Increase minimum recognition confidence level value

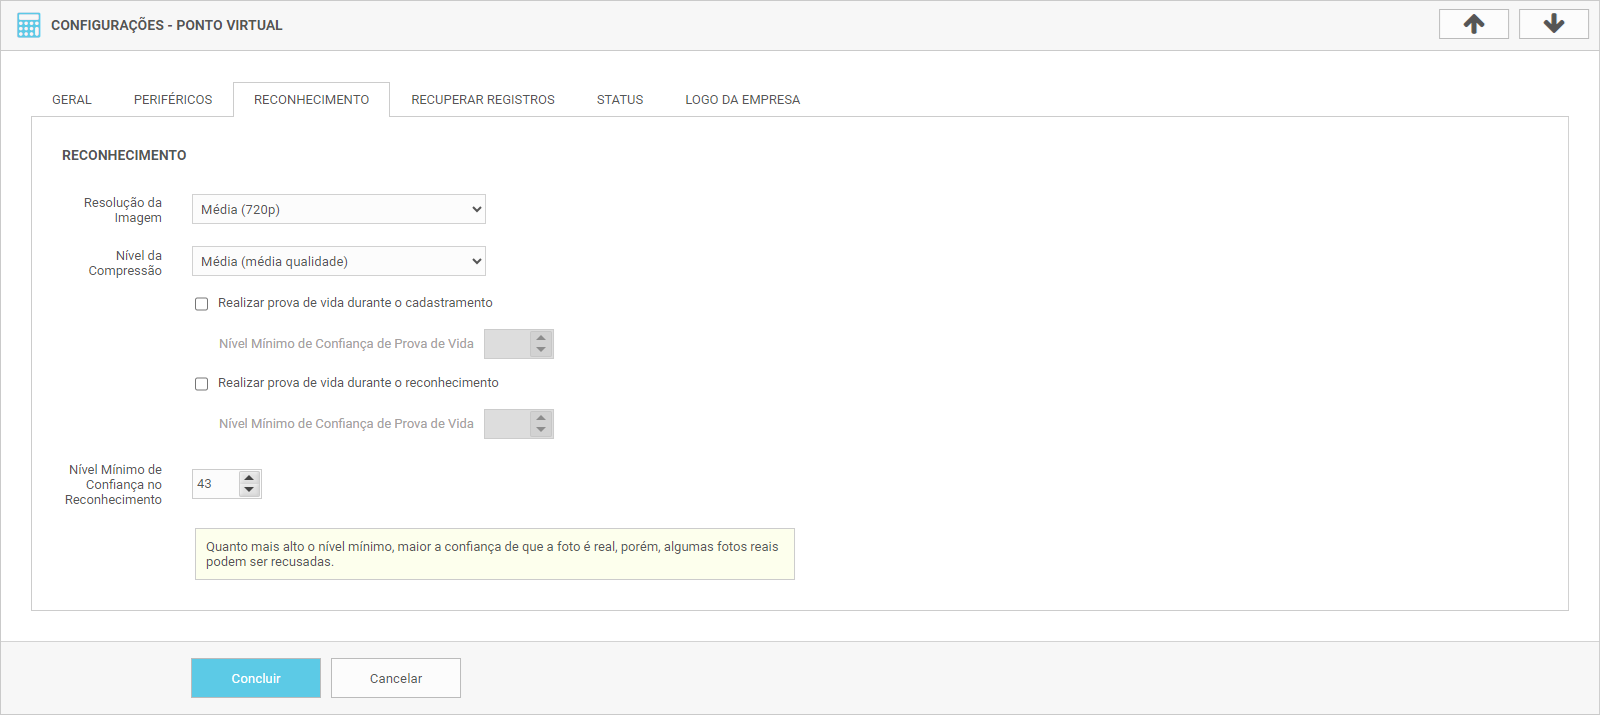(x=249, y=478)
